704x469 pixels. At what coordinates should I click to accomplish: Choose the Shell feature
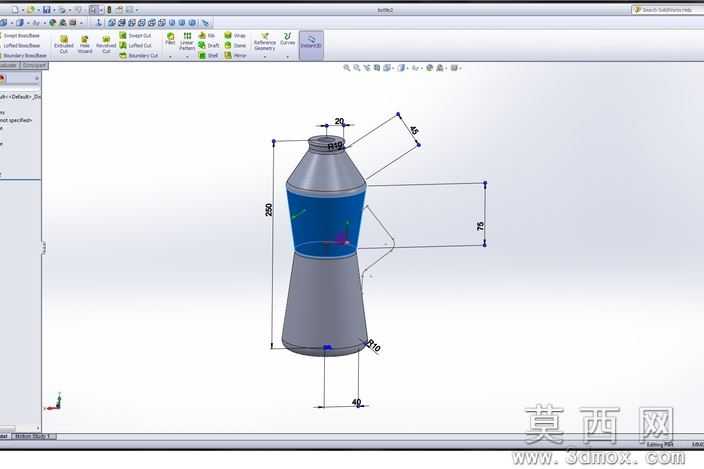[x=208, y=56]
